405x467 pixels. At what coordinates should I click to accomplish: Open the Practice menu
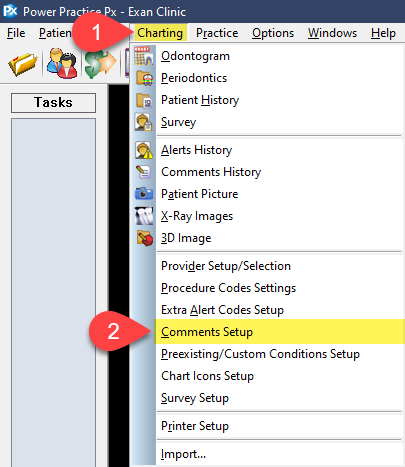[x=217, y=33]
